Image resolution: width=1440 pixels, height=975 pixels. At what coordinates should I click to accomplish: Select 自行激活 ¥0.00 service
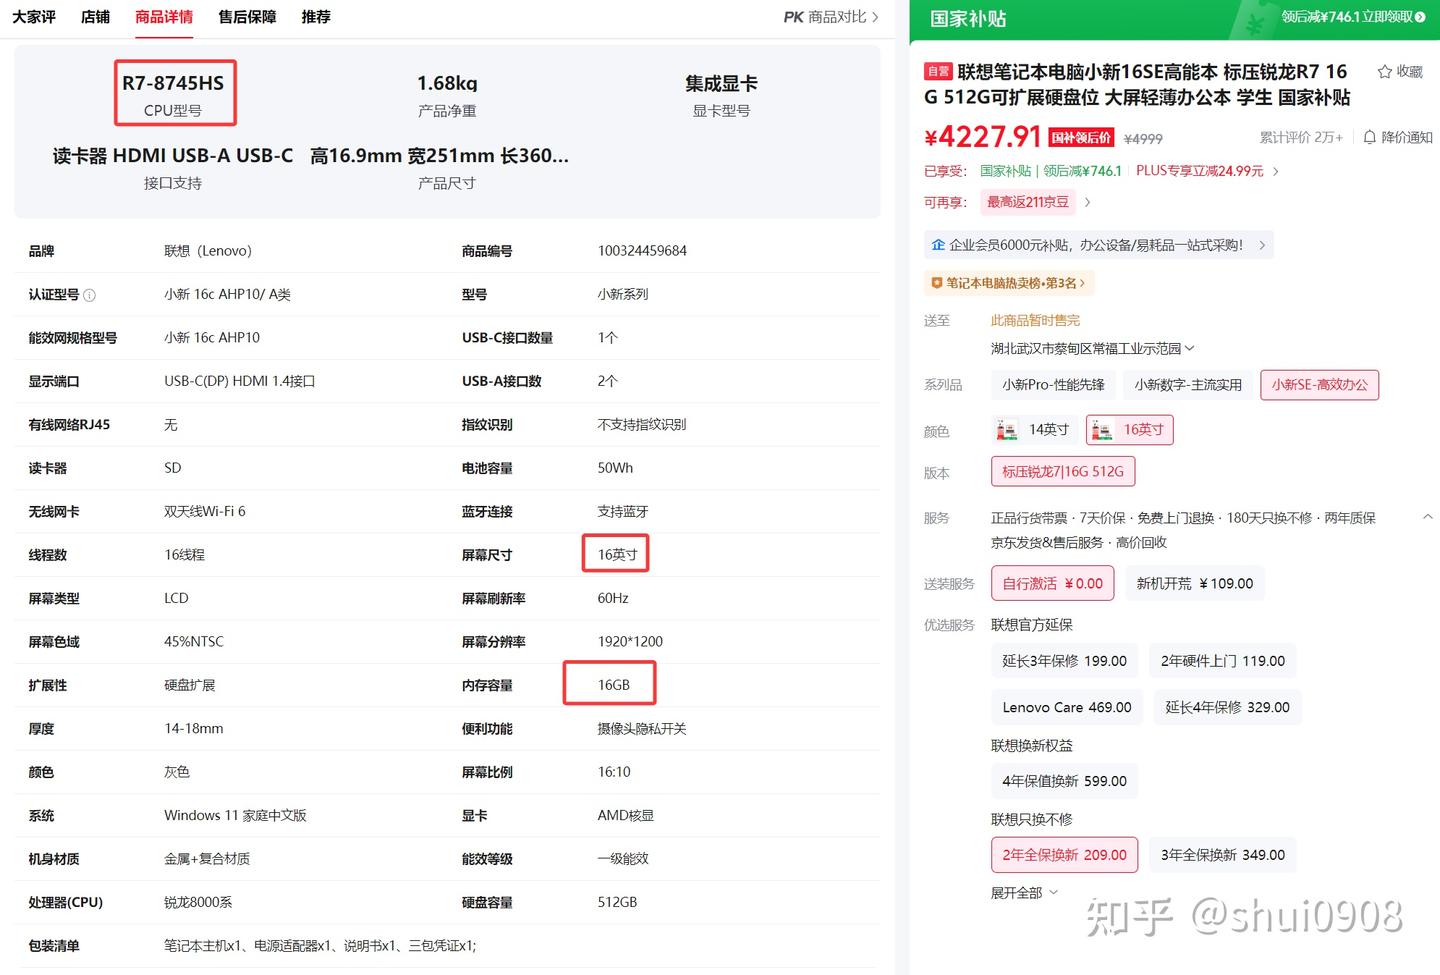1053,583
